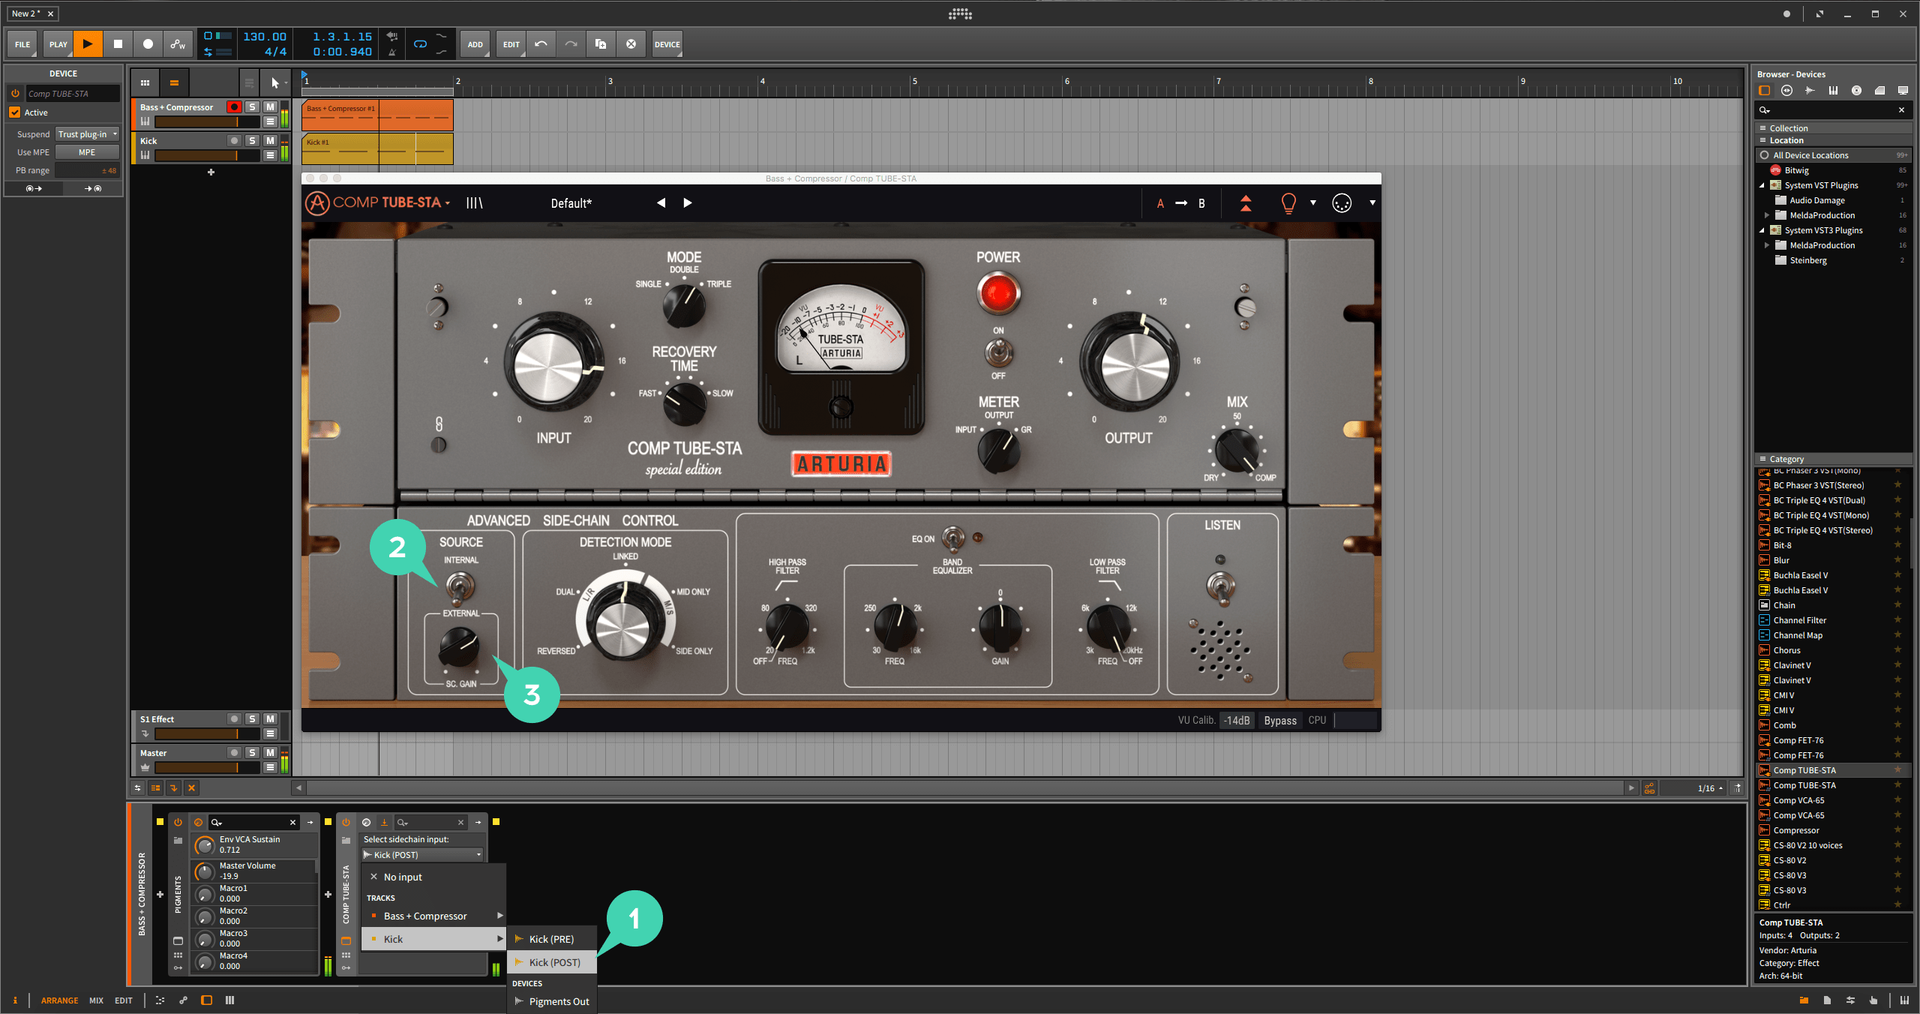Click the delete X circle icon

[x=631, y=44]
